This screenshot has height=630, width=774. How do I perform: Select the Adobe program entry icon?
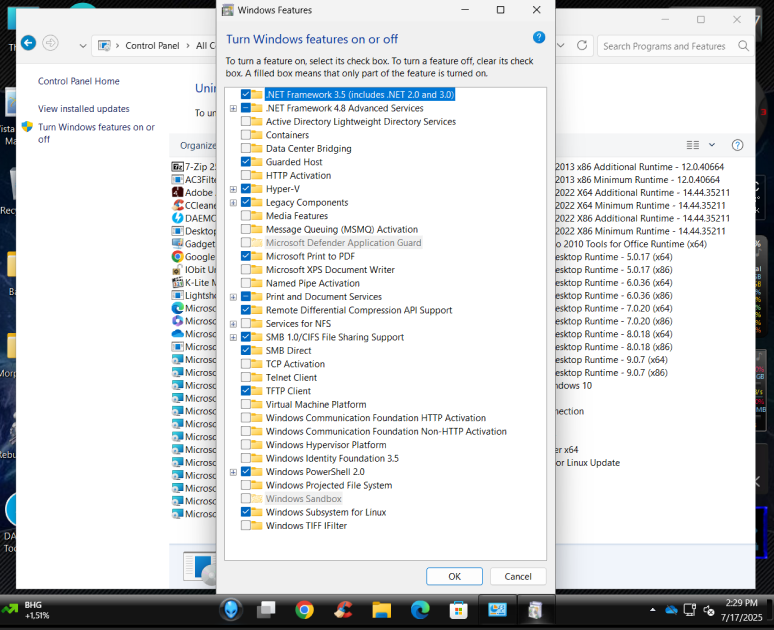[x=177, y=193]
